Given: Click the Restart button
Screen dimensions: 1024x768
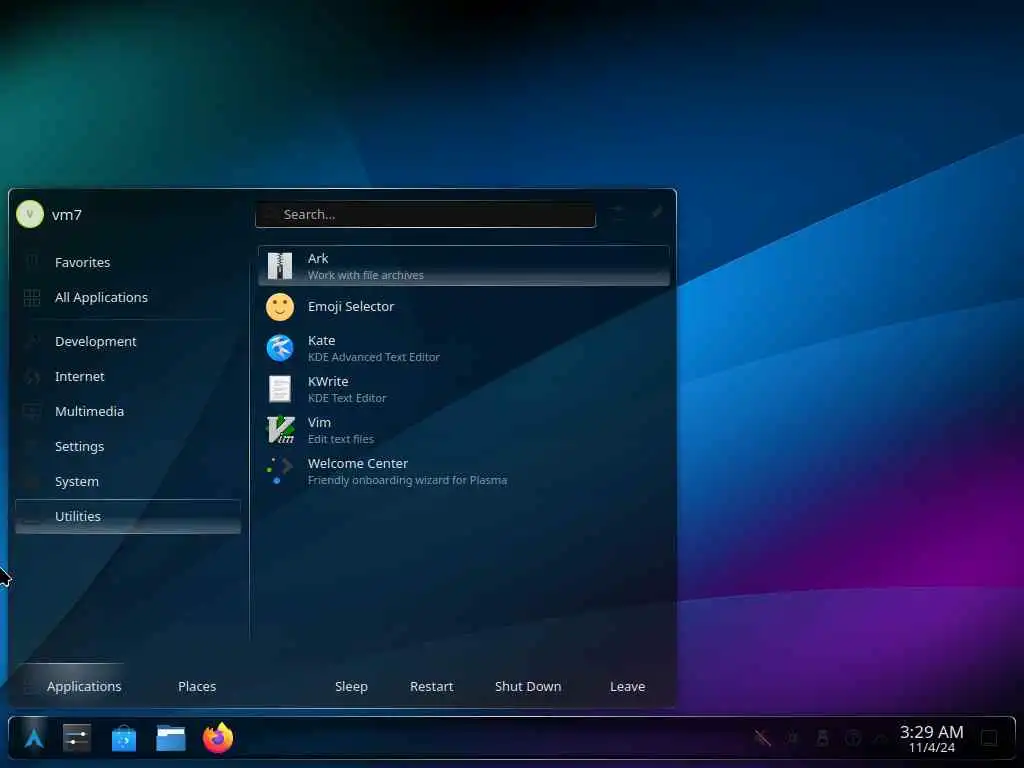Looking at the screenshot, I should coord(432,686).
